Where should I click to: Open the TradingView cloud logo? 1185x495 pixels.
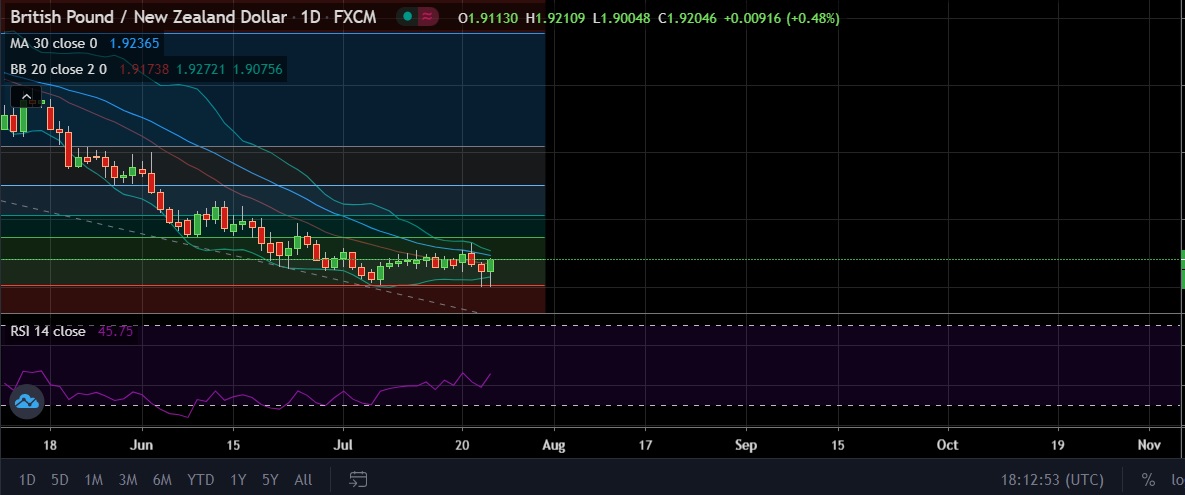[x=26, y=401]
